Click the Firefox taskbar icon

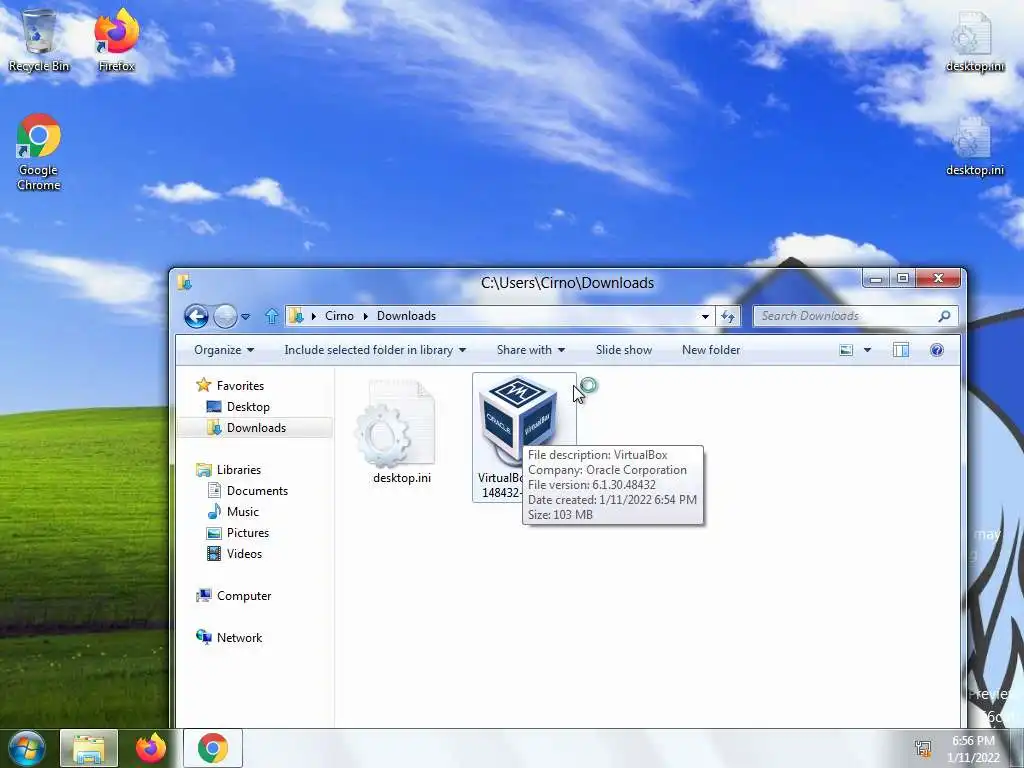[x=151, y=748]
